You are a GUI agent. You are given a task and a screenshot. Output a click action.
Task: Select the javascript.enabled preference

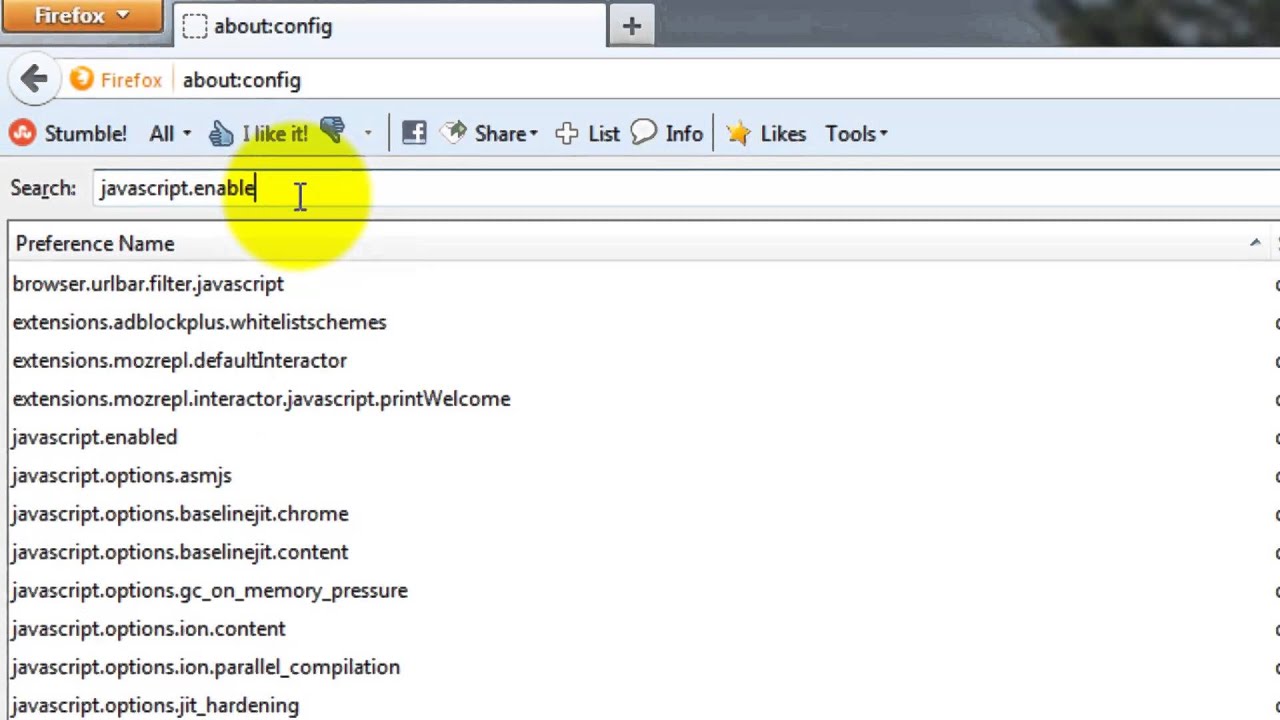(640, 437)
